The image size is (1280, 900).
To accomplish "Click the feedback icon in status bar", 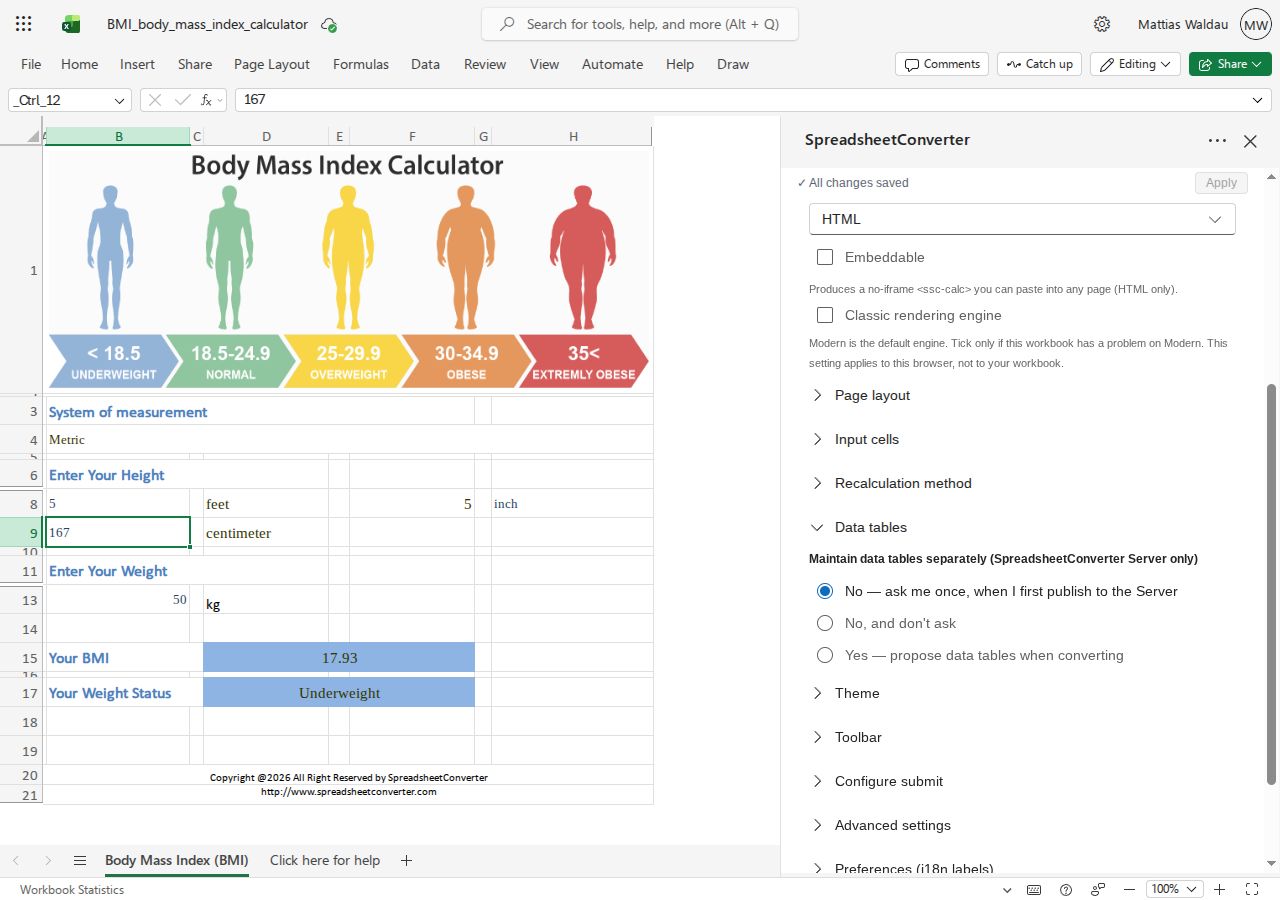I will [x=1098, y=889].
